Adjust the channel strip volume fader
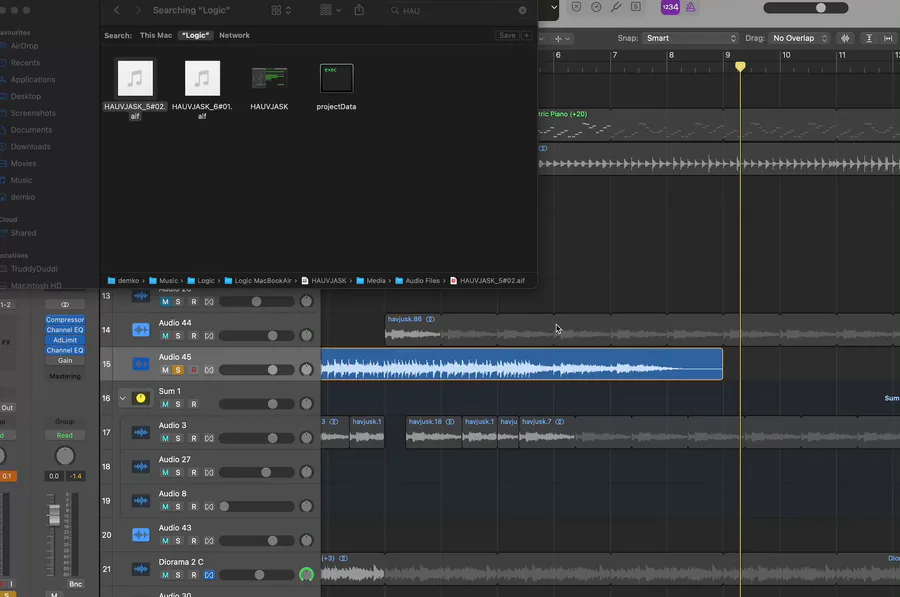 [54, 515]
